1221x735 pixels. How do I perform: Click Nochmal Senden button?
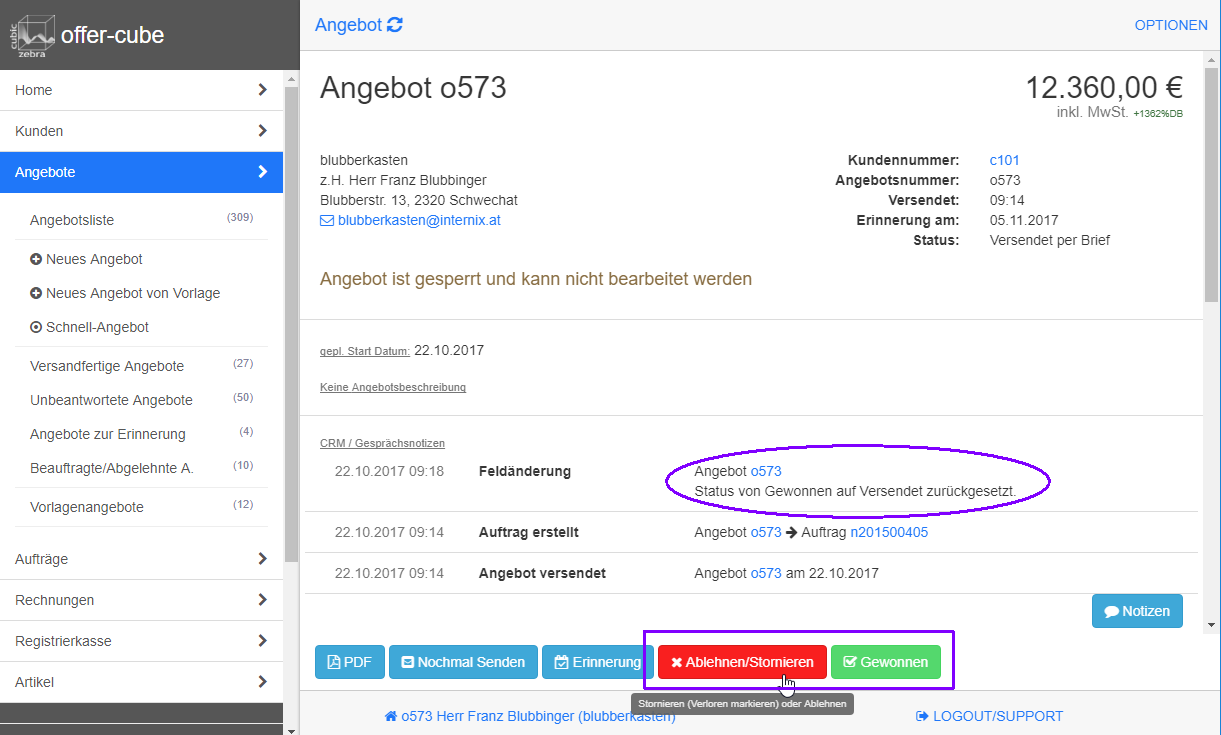[x=463, y=662]
